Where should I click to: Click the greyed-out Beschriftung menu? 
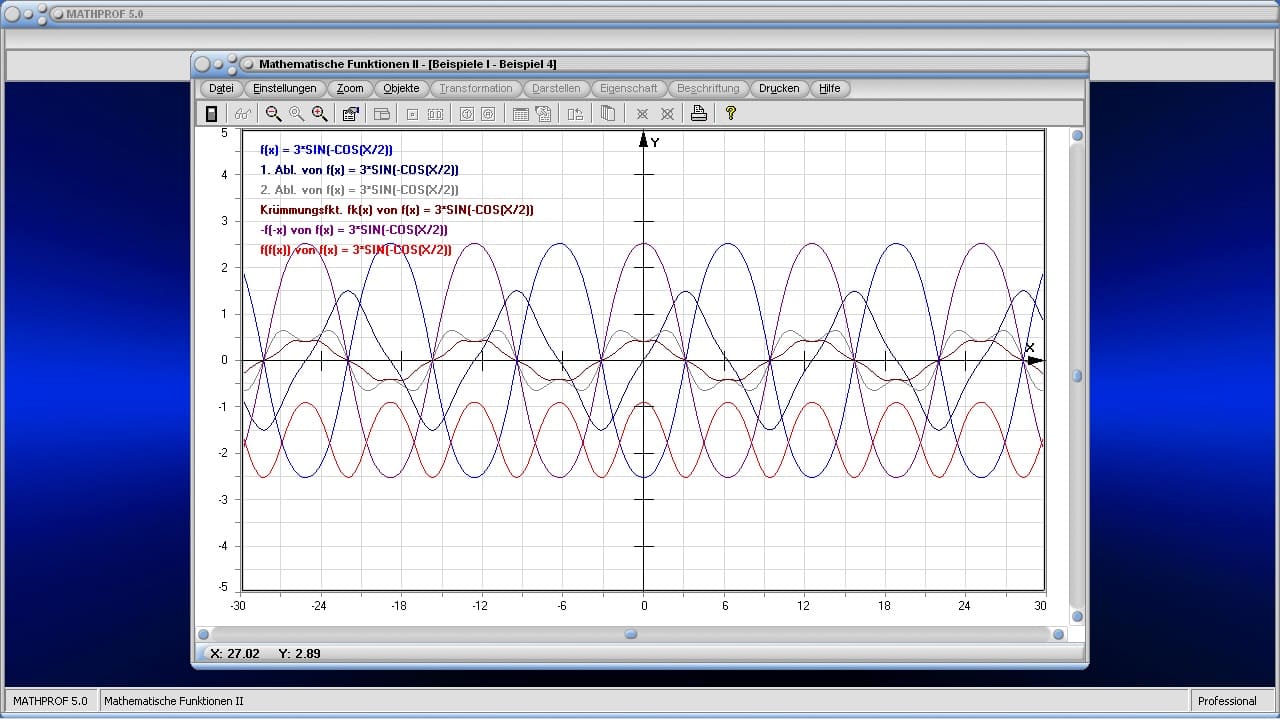708,88
